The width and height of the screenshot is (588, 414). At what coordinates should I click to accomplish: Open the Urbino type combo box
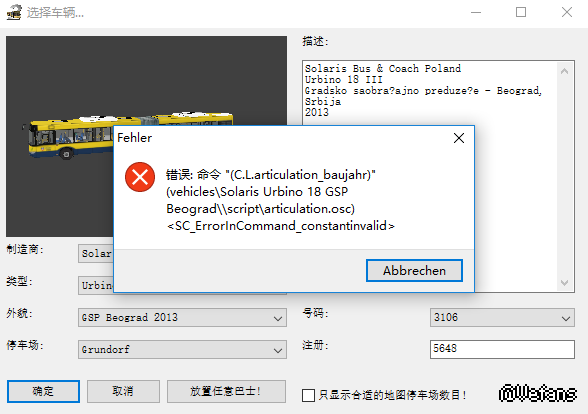(x=96, y=286)
